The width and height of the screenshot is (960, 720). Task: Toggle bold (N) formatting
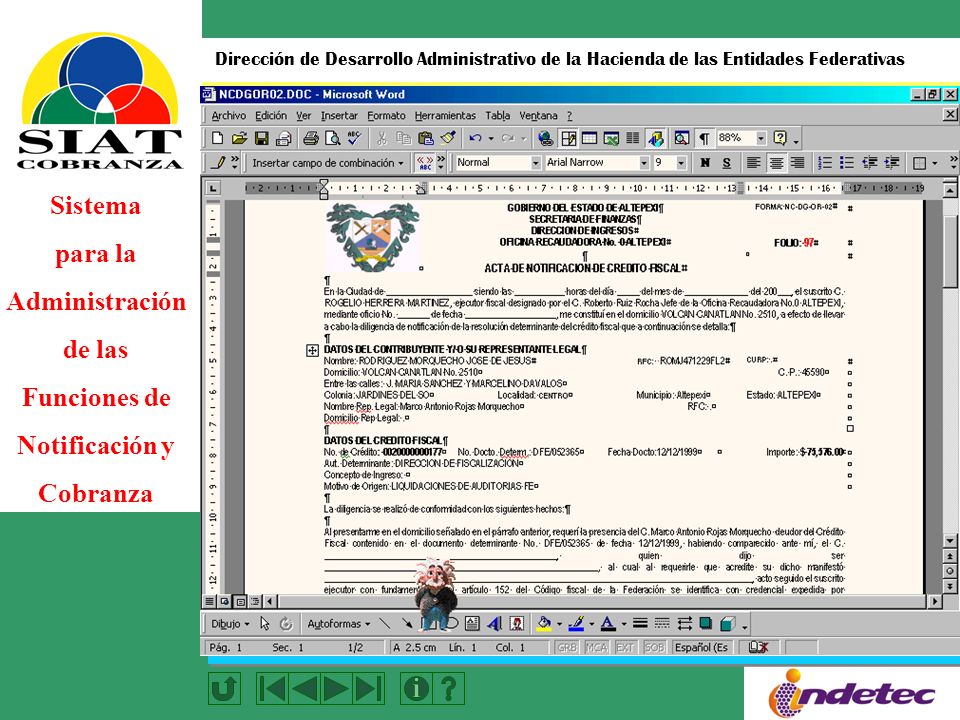tap(705, 163)
